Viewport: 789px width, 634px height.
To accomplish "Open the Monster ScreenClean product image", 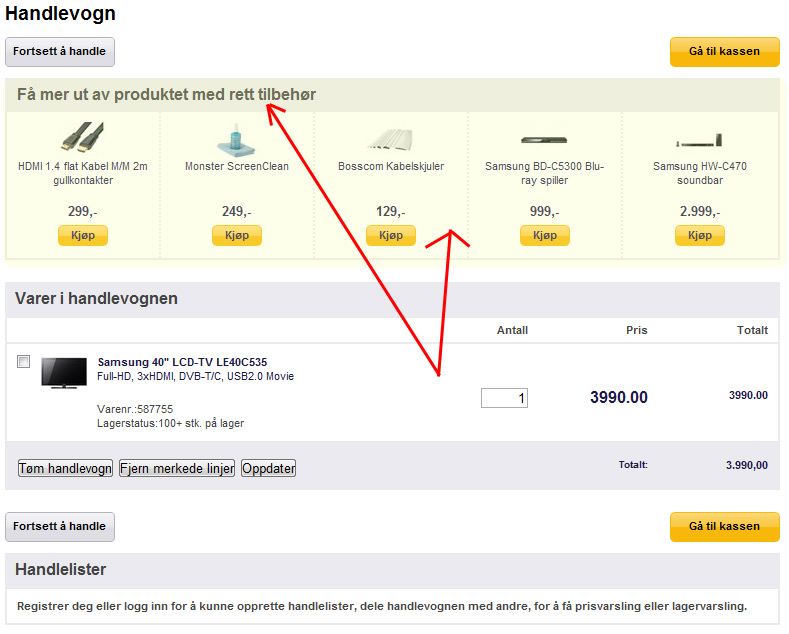I will [x=236, y=140].
